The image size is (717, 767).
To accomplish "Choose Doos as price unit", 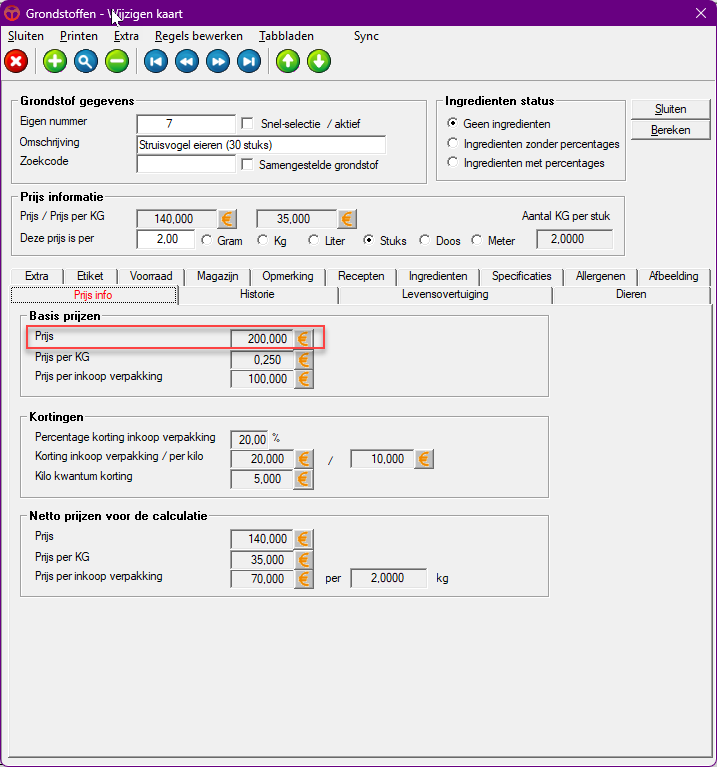I will click(424, 240).
